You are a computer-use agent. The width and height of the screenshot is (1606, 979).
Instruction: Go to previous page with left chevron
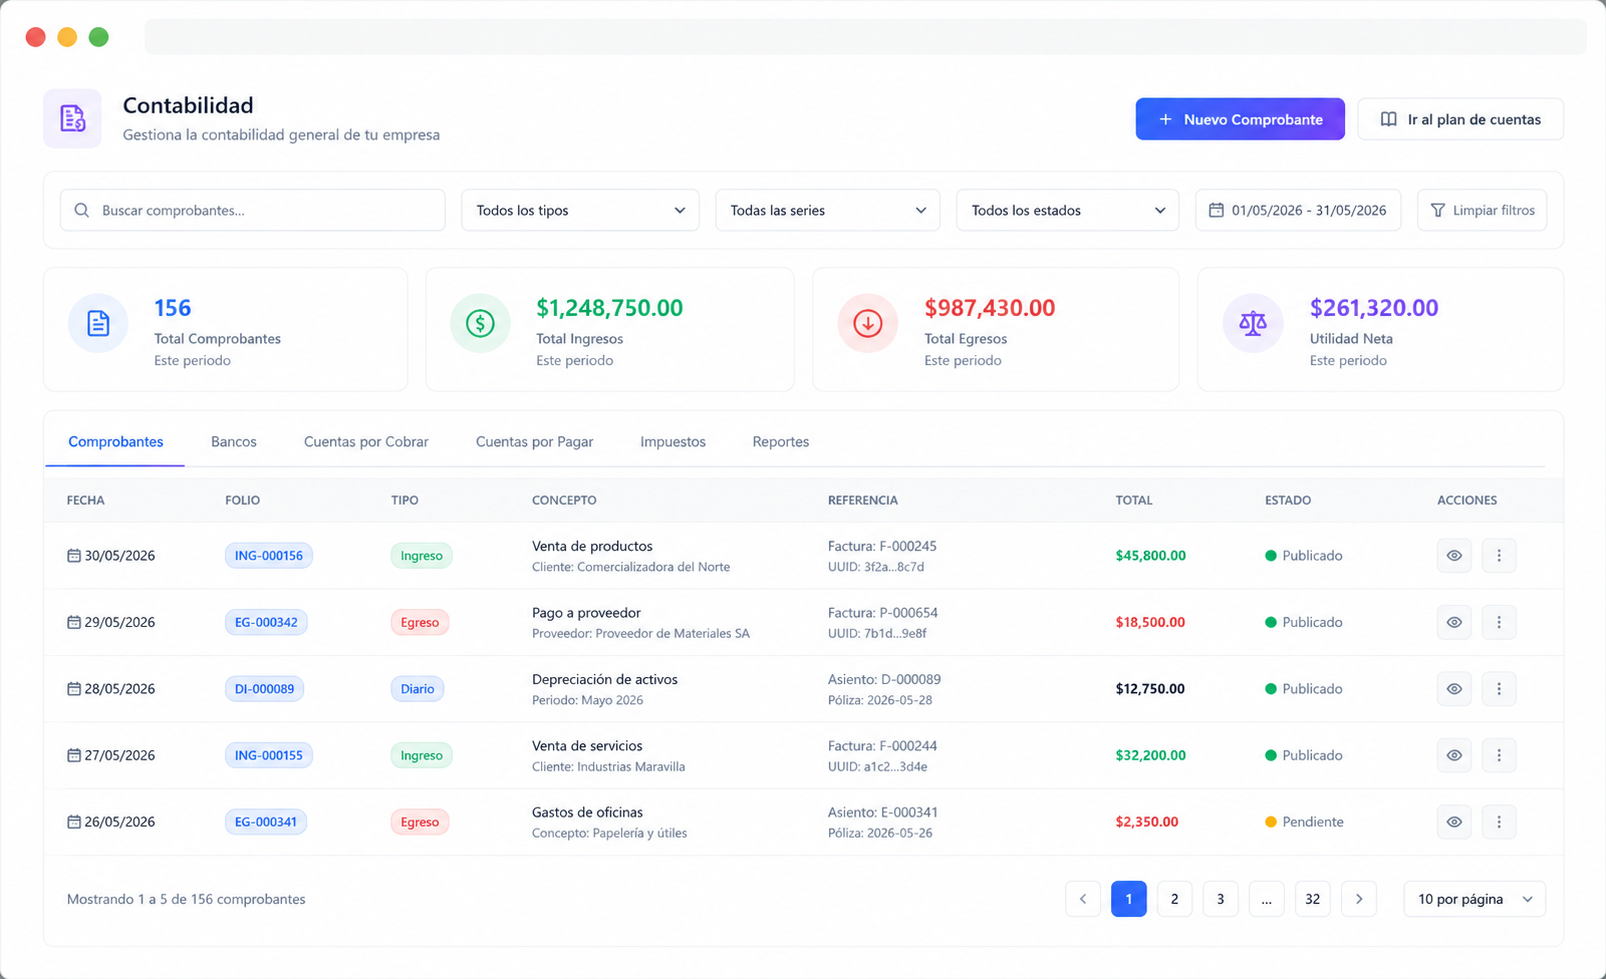(x=1083, y=899)
